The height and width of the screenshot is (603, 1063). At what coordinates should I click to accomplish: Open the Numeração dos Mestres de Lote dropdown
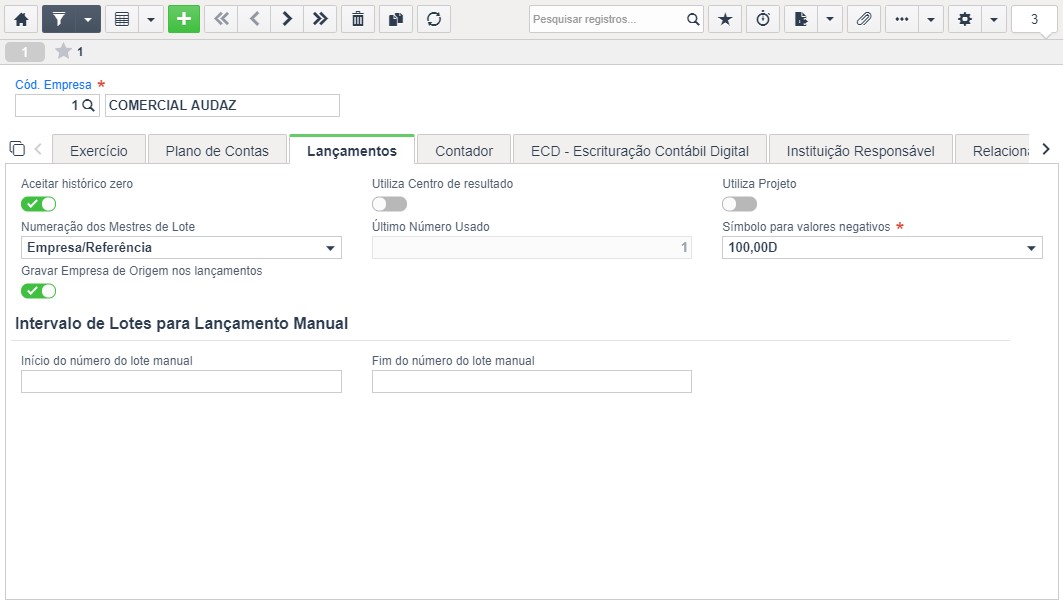click(181, 248)
